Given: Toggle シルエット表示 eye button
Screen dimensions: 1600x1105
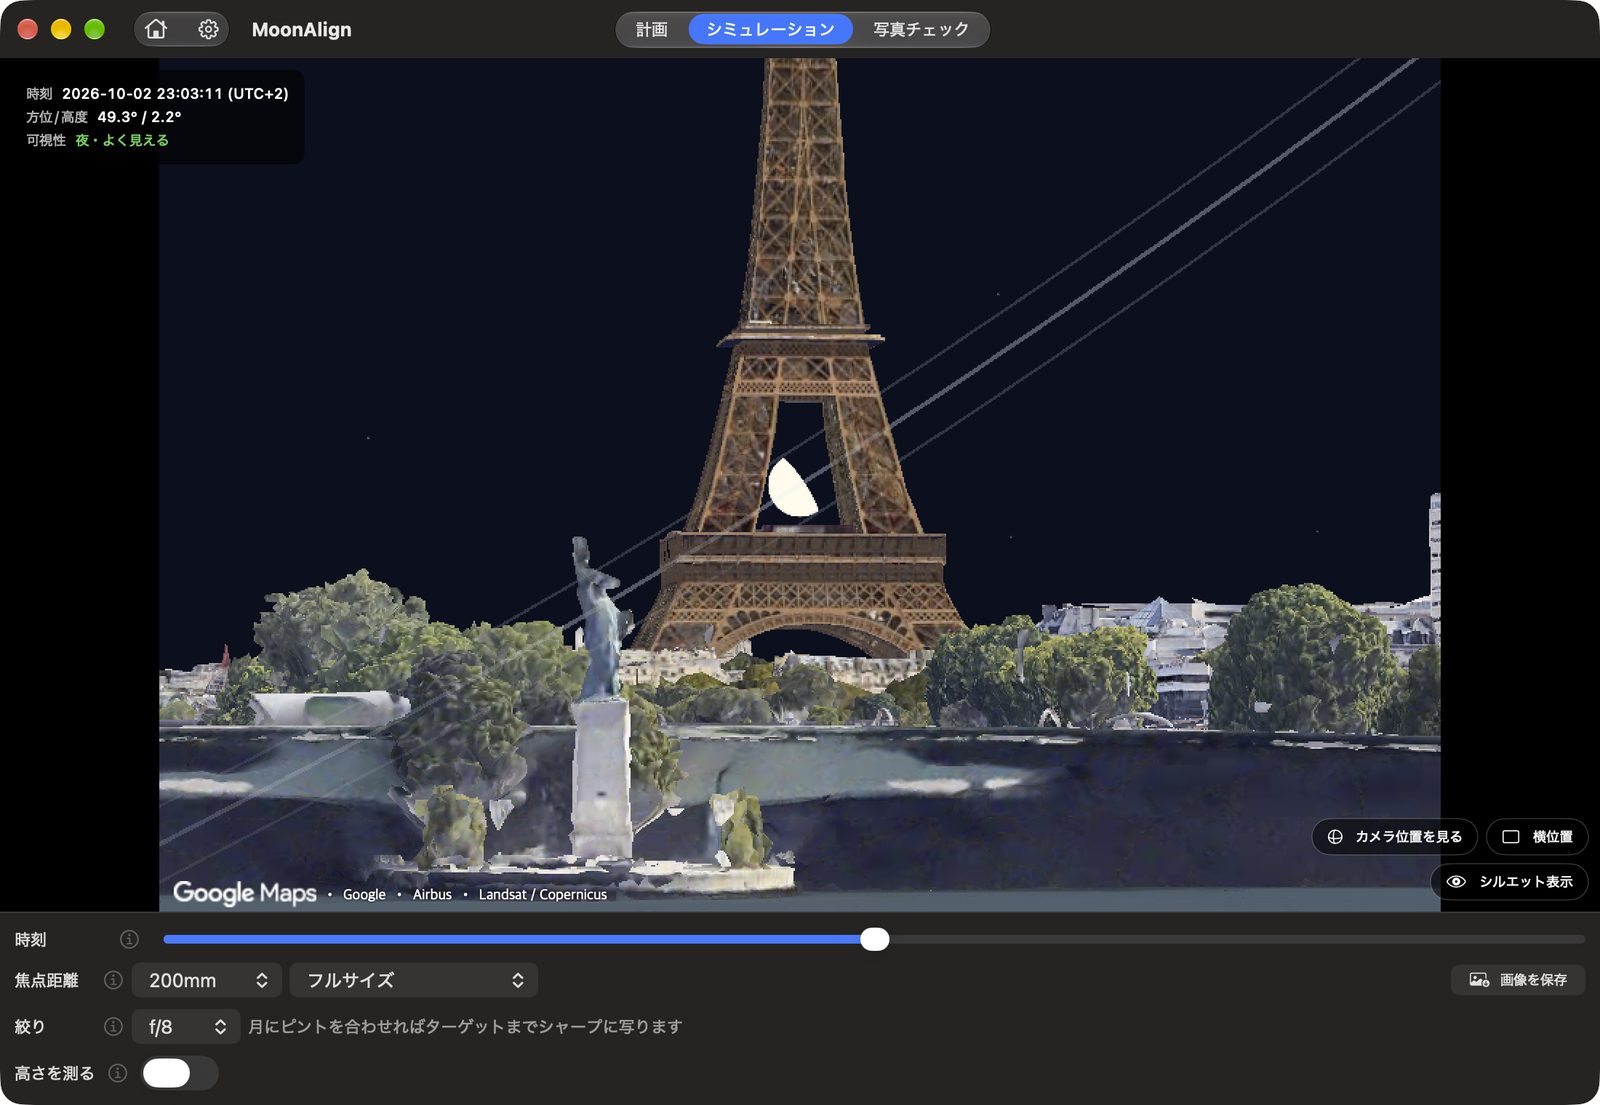Looking at the screenshot, I should tap(1510, 882).
